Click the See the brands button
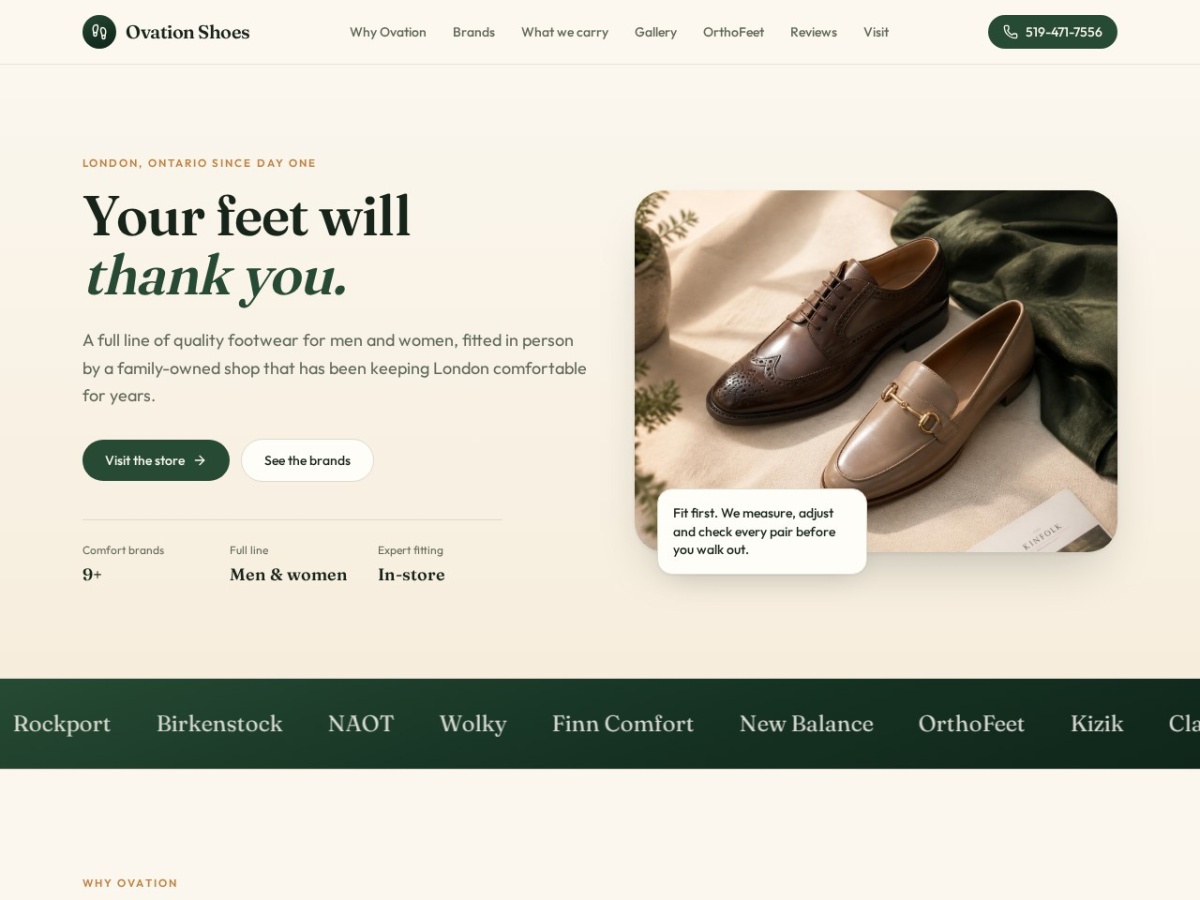The image size is (1200, 900). 307,460
